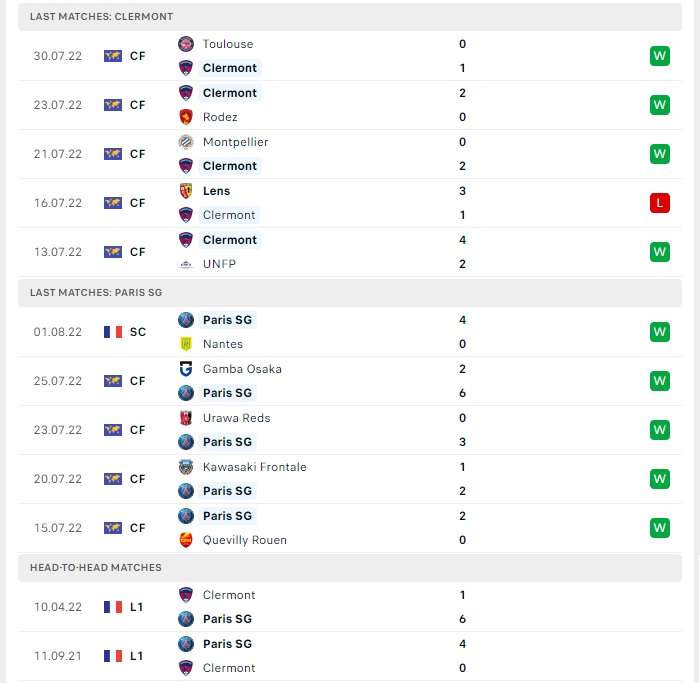The image size is (700, 683).
Task: Click the French flag next to SC on 01.08.22
Action: (113, 332)
